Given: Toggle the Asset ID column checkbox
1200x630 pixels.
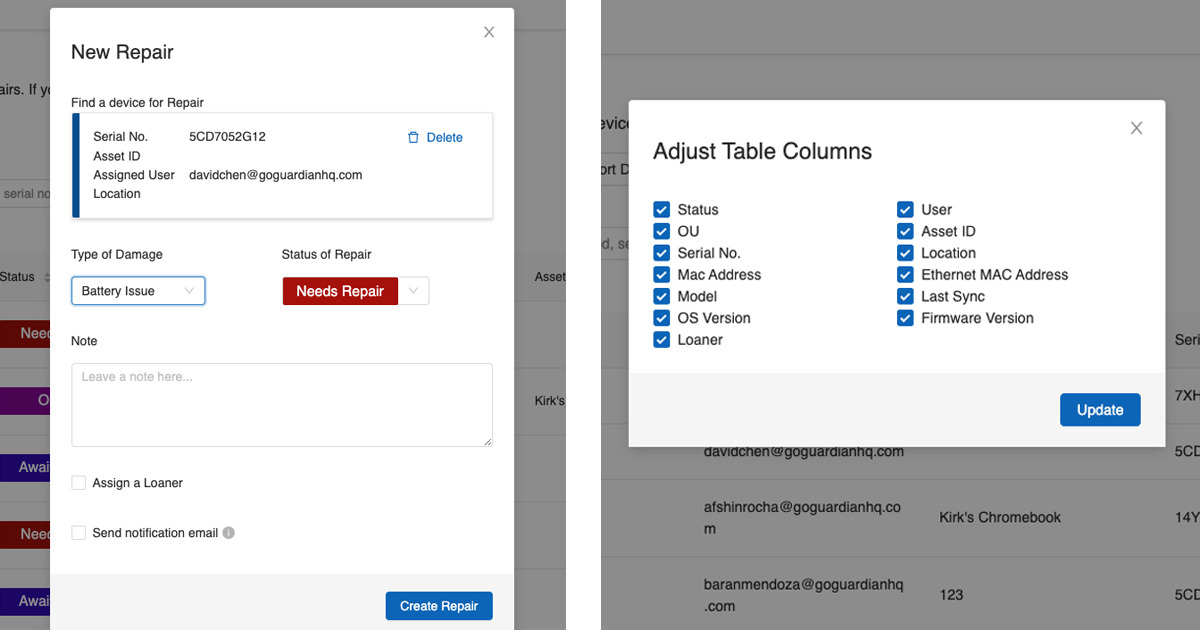Looking at the screenshot, I should (x=905, y=231).
